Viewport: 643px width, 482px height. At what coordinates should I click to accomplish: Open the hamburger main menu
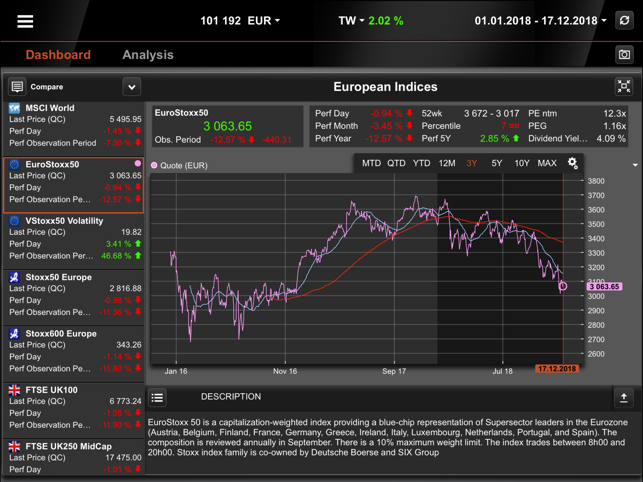click(25, 21)
